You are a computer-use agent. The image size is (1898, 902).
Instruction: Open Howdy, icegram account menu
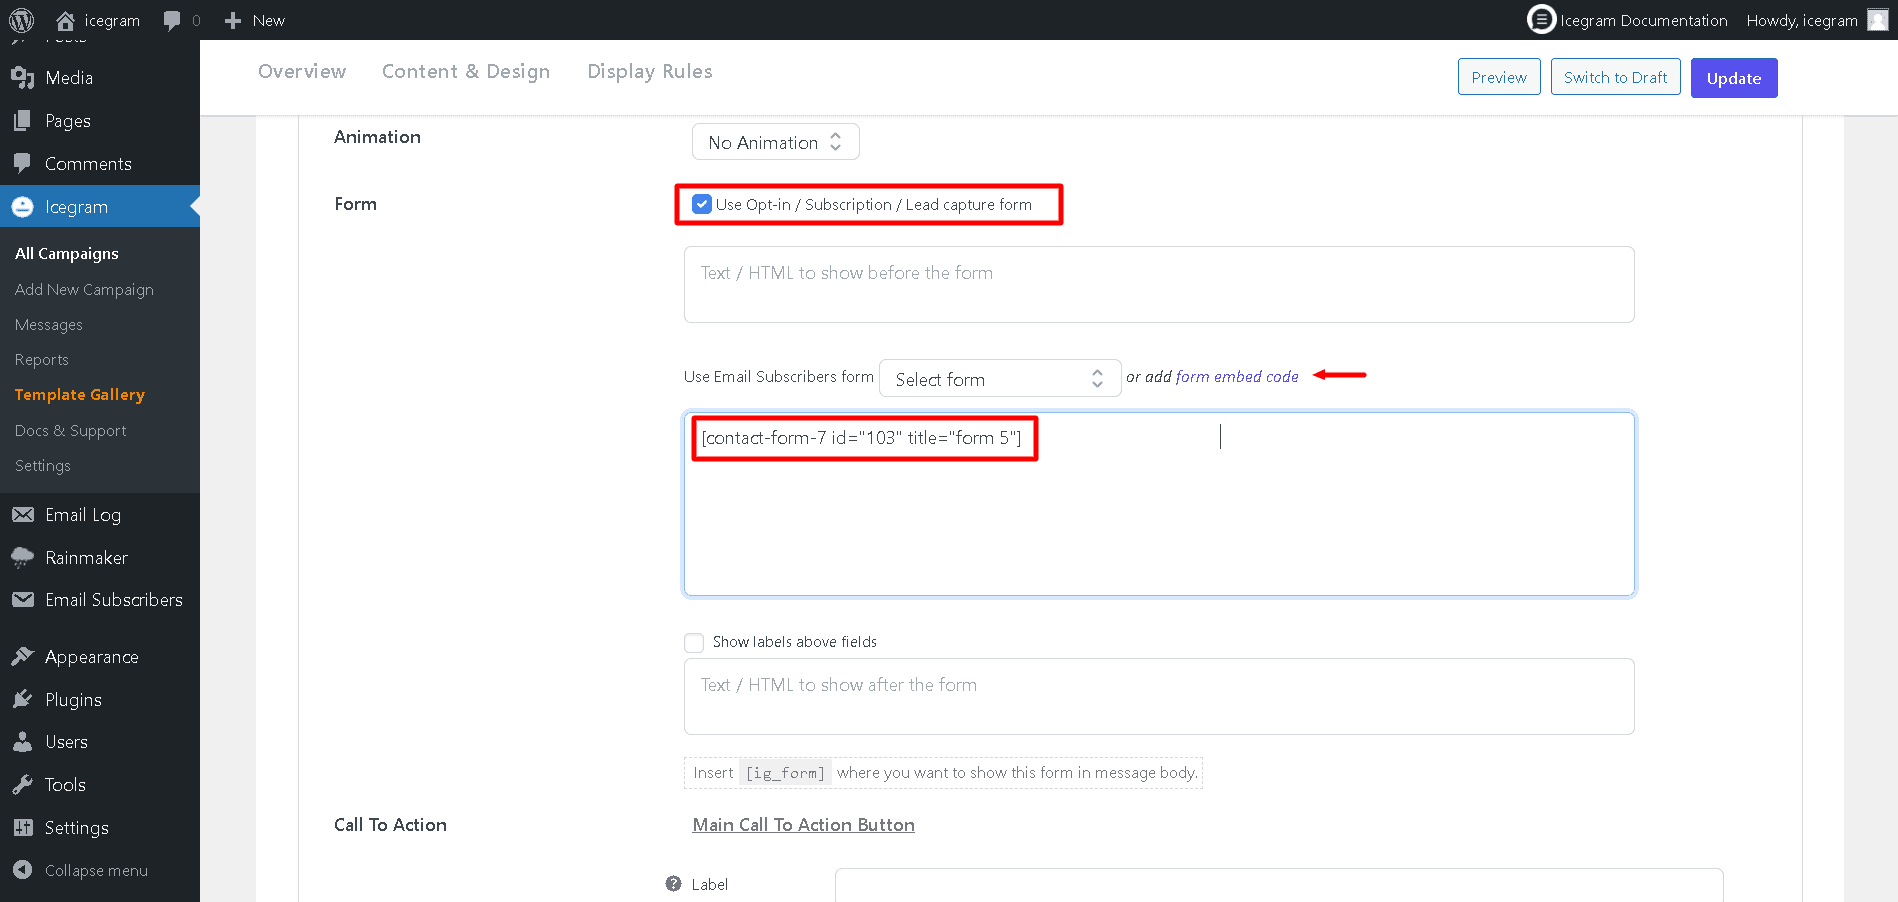point(1802,20)
